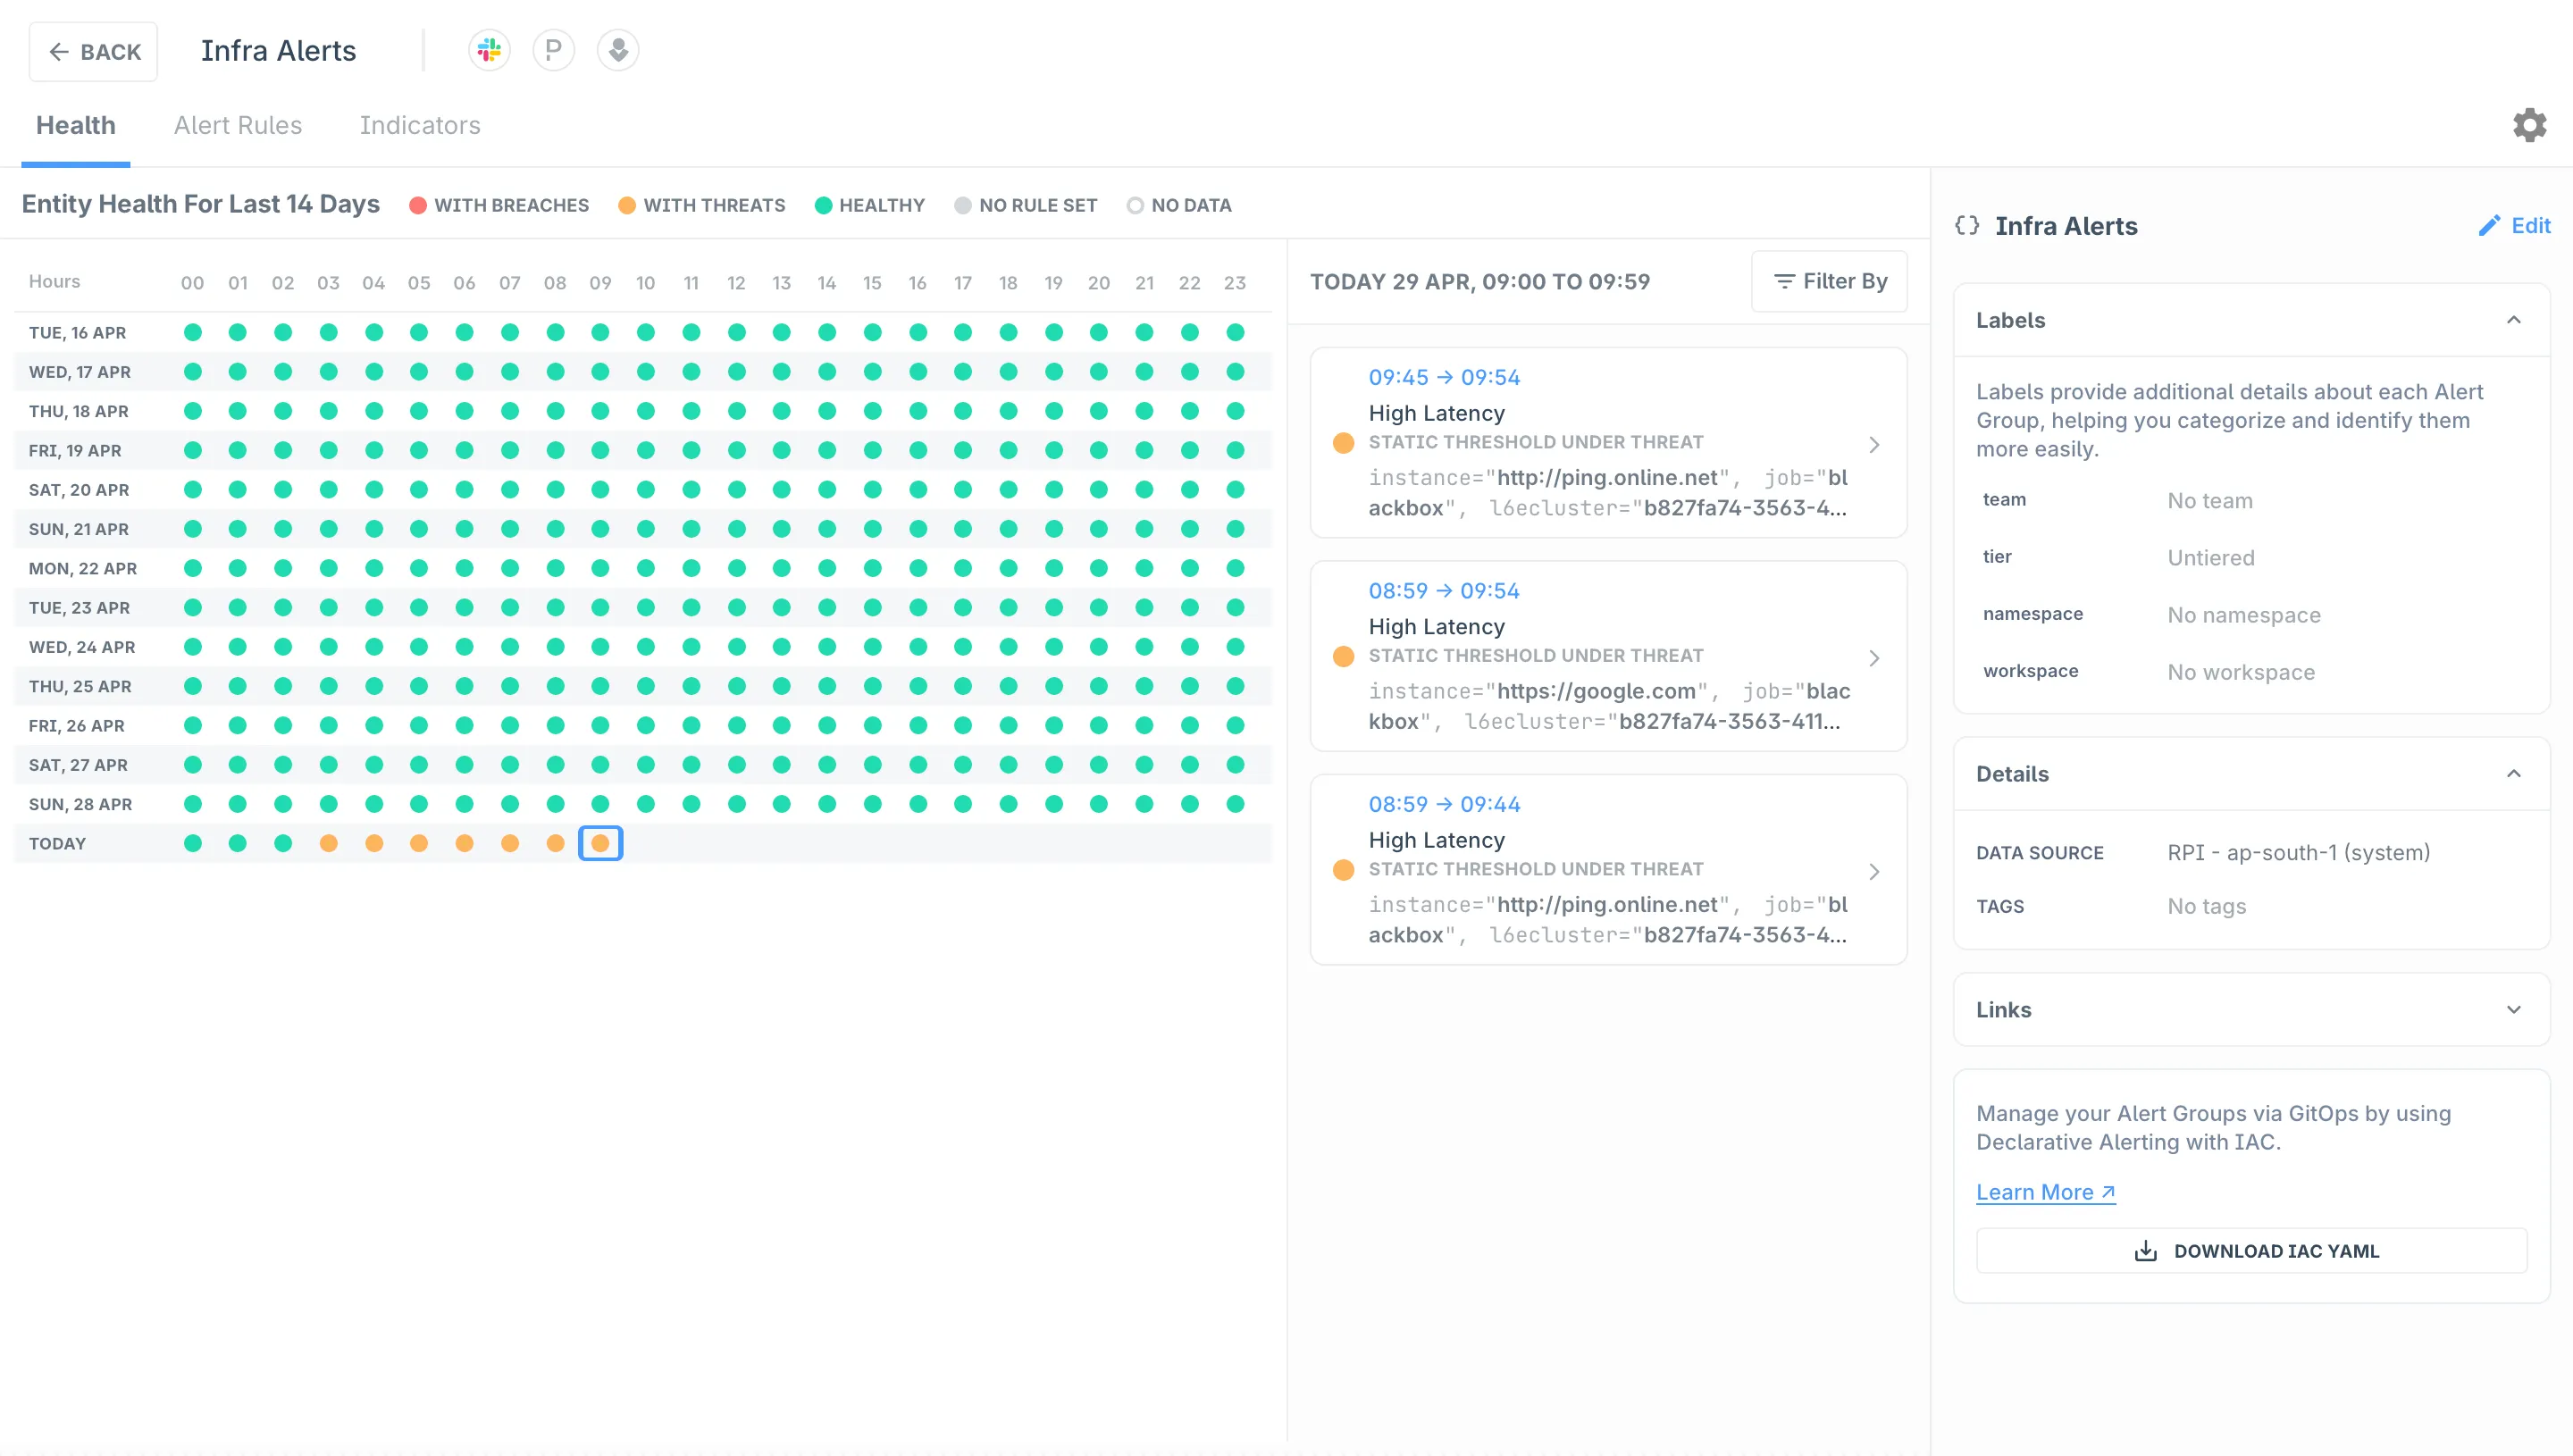Click the BACK button
Screen dimensions: 2573x1456
[93, 52]
